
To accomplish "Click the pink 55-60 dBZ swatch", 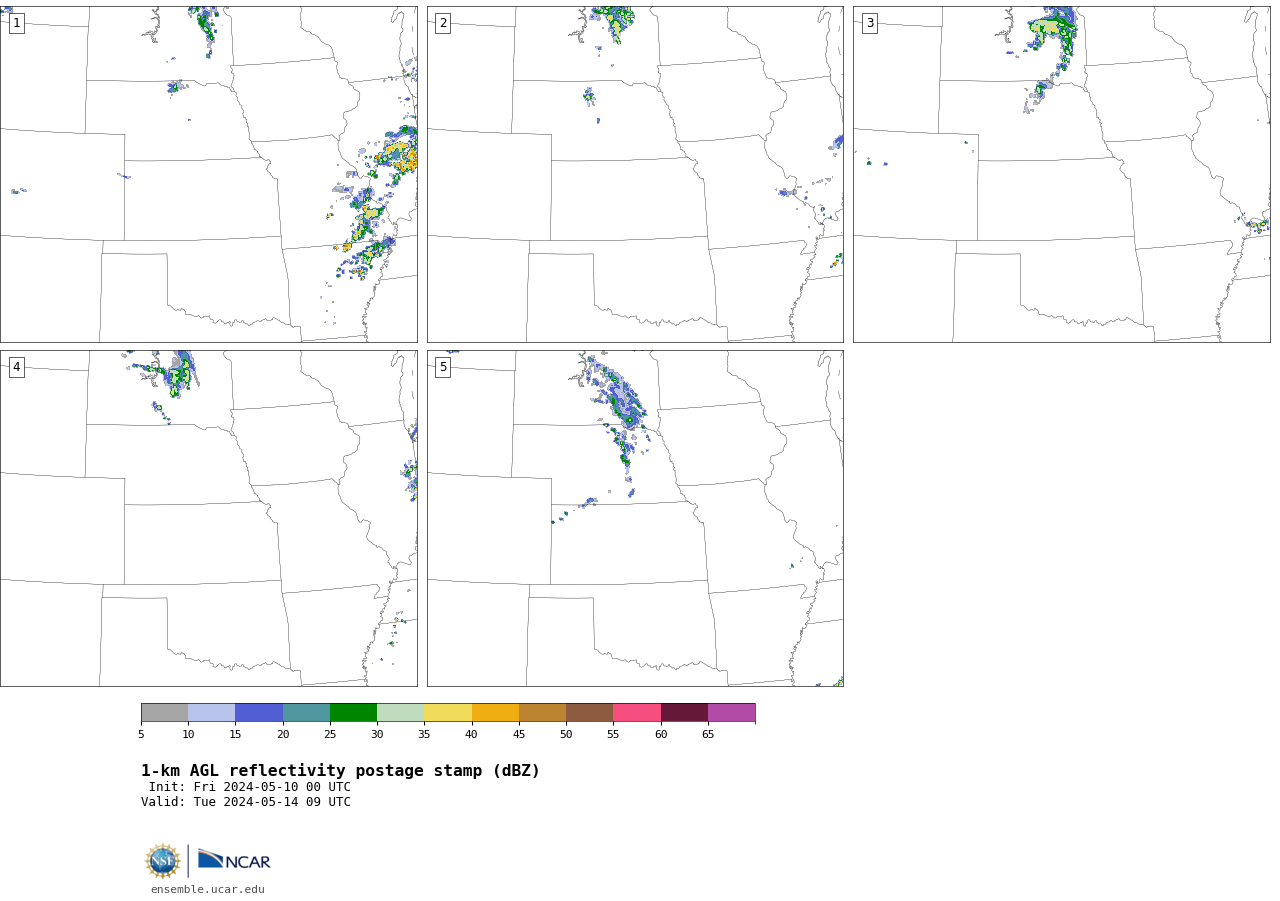I will [637, 712].
